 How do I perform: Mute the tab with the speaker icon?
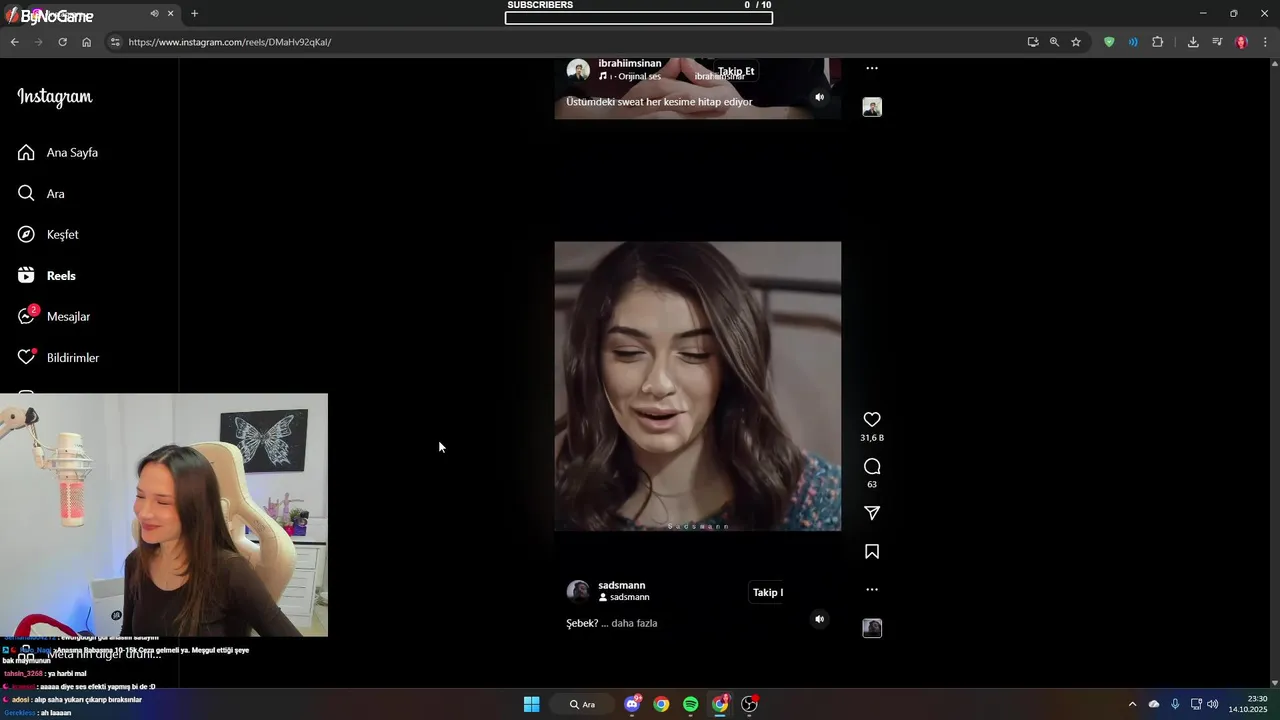click(154, 13)
